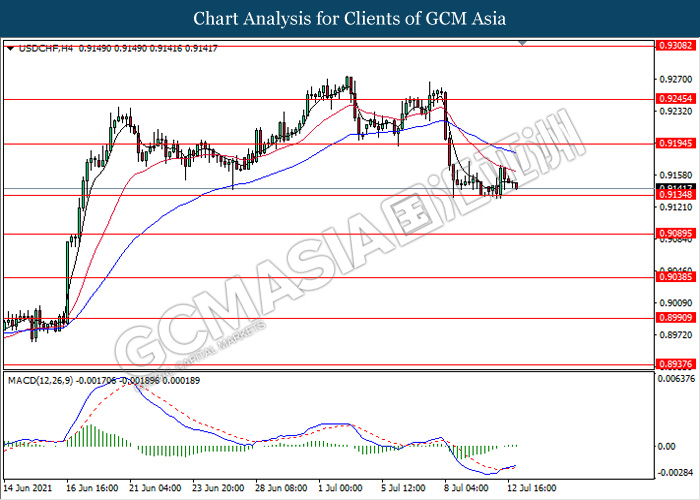
Task: Click the 0.00 MACD scale value
Action: [x=667, y=446]
